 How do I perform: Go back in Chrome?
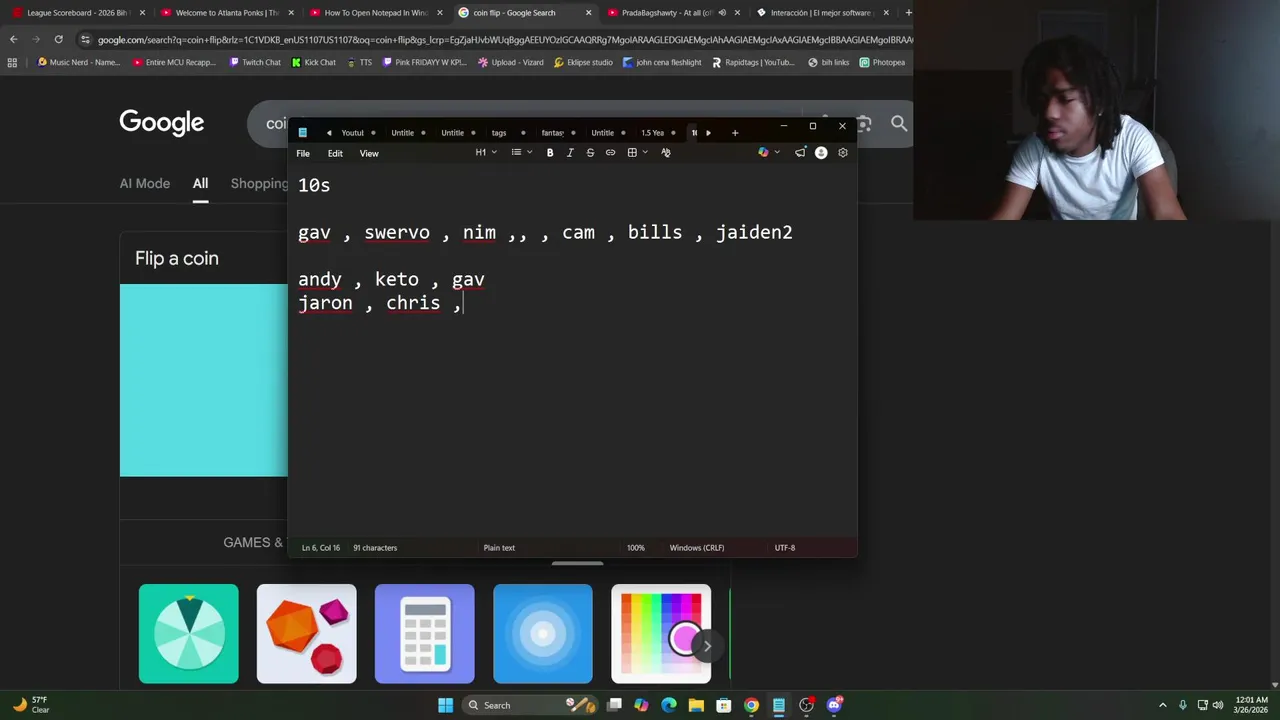coord(13,39)
